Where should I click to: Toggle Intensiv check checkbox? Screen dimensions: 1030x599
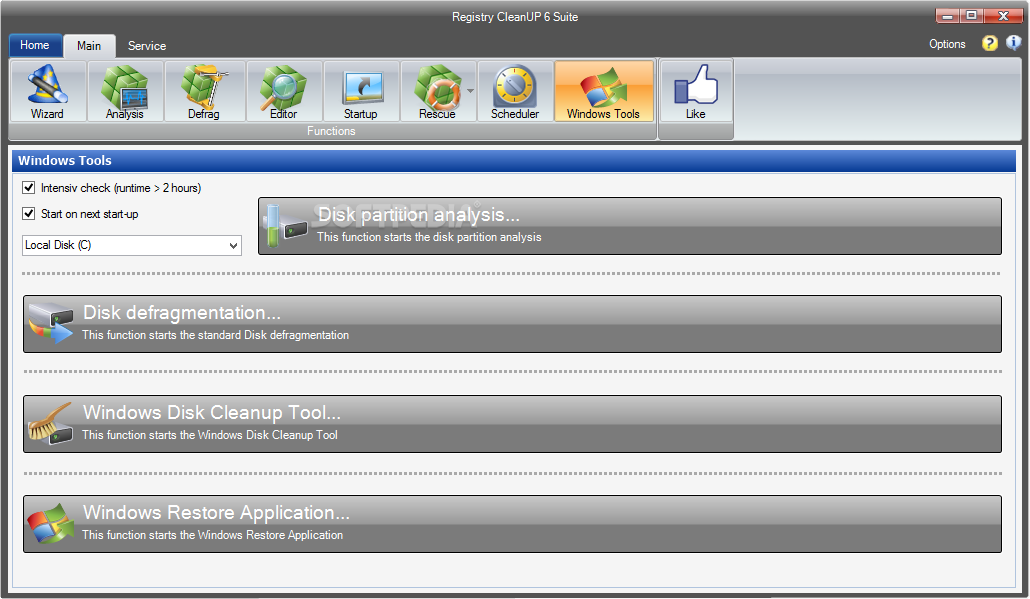point(29,188)
